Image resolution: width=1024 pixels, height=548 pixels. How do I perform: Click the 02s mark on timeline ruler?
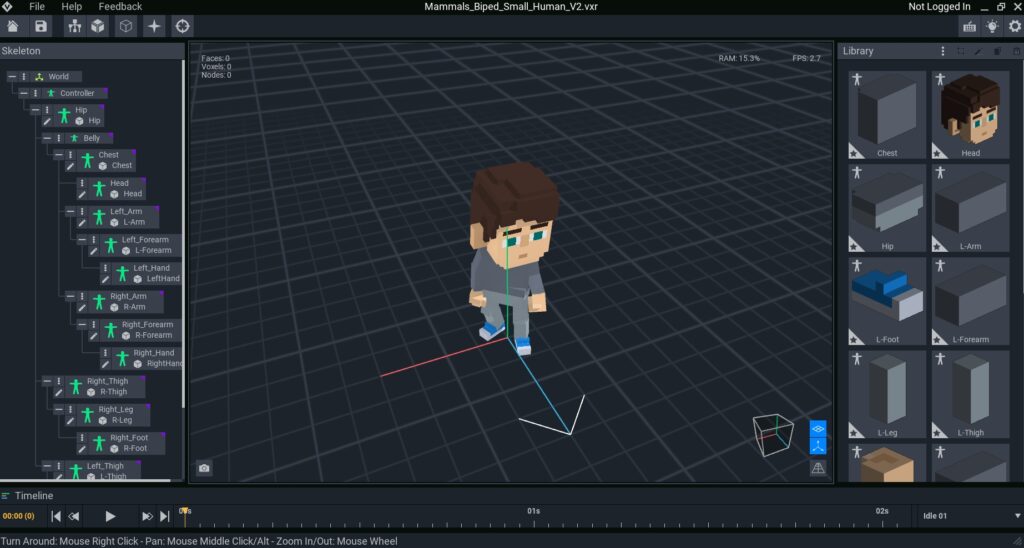tap(882, 511)
